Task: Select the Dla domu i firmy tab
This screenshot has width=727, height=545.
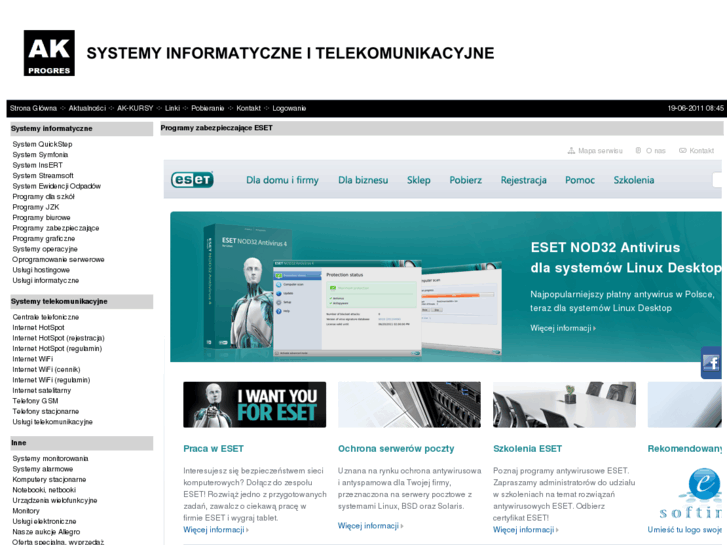Action: point(282,180)
